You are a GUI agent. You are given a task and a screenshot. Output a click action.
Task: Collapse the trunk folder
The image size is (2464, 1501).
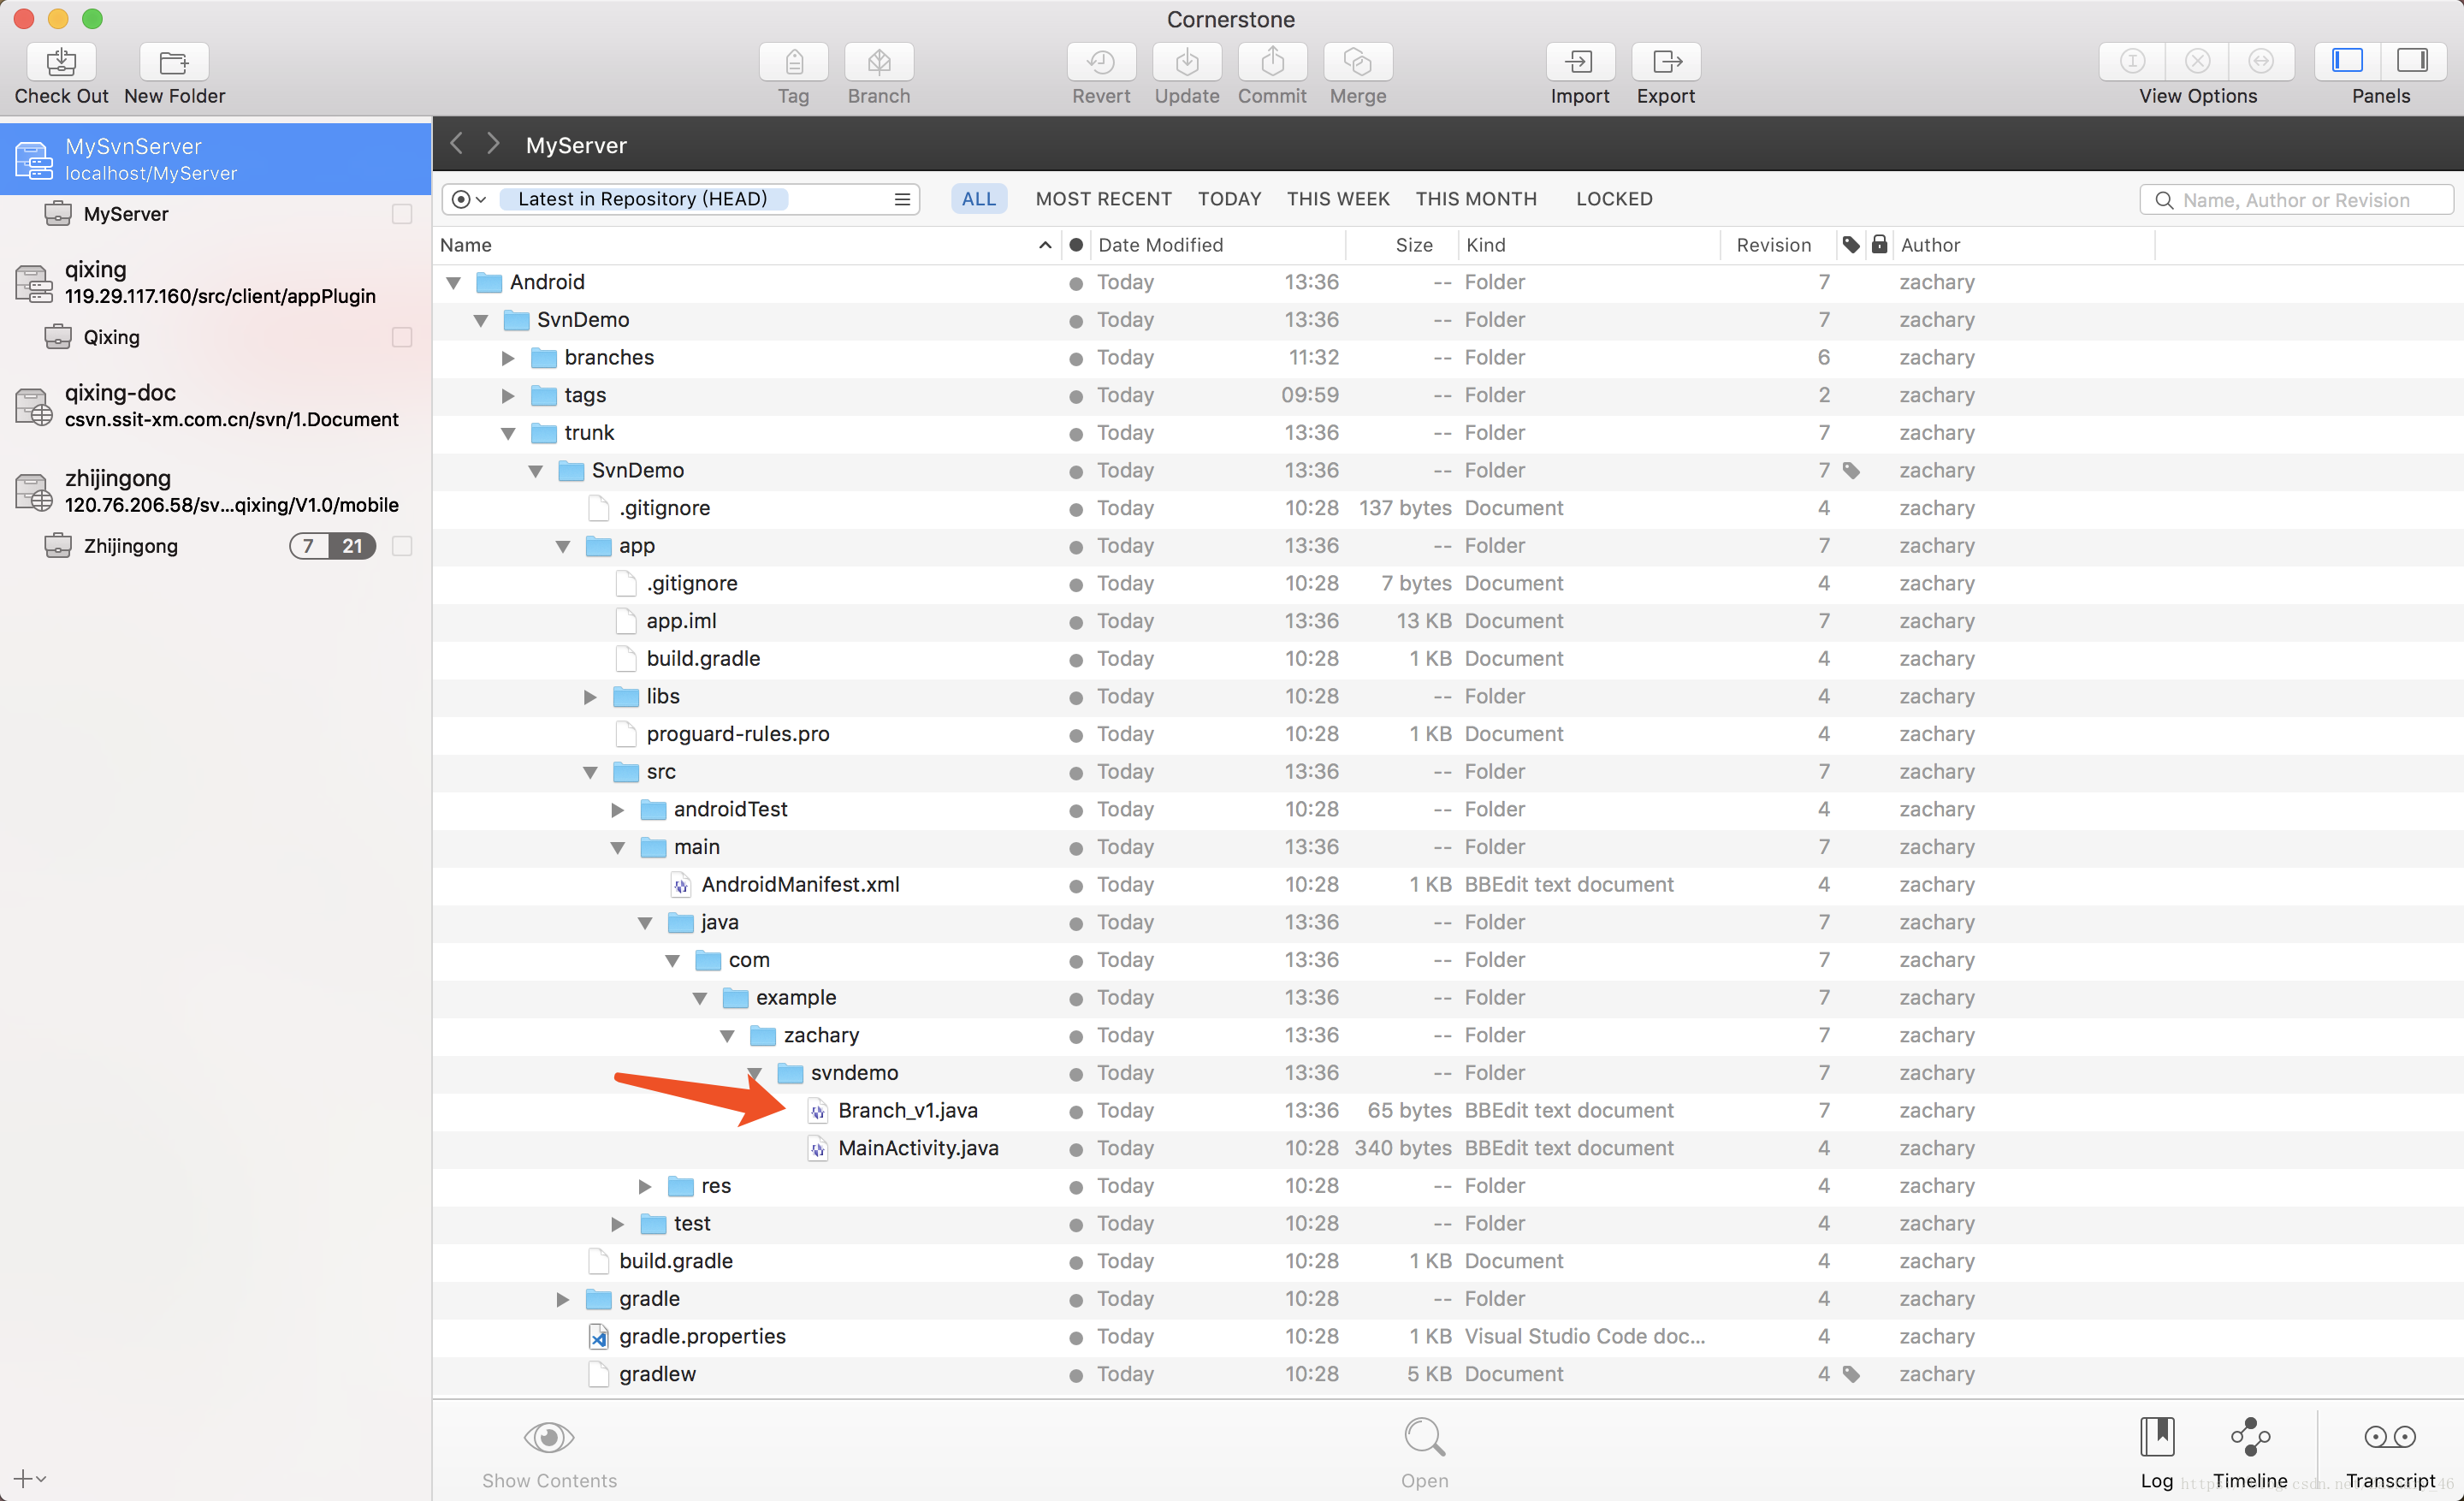508,434
